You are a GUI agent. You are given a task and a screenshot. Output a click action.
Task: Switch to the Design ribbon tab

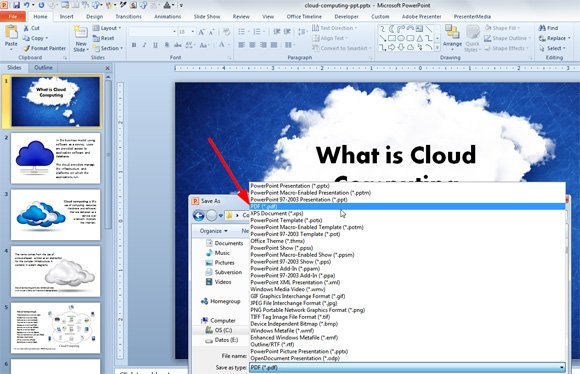click(95, 17)
